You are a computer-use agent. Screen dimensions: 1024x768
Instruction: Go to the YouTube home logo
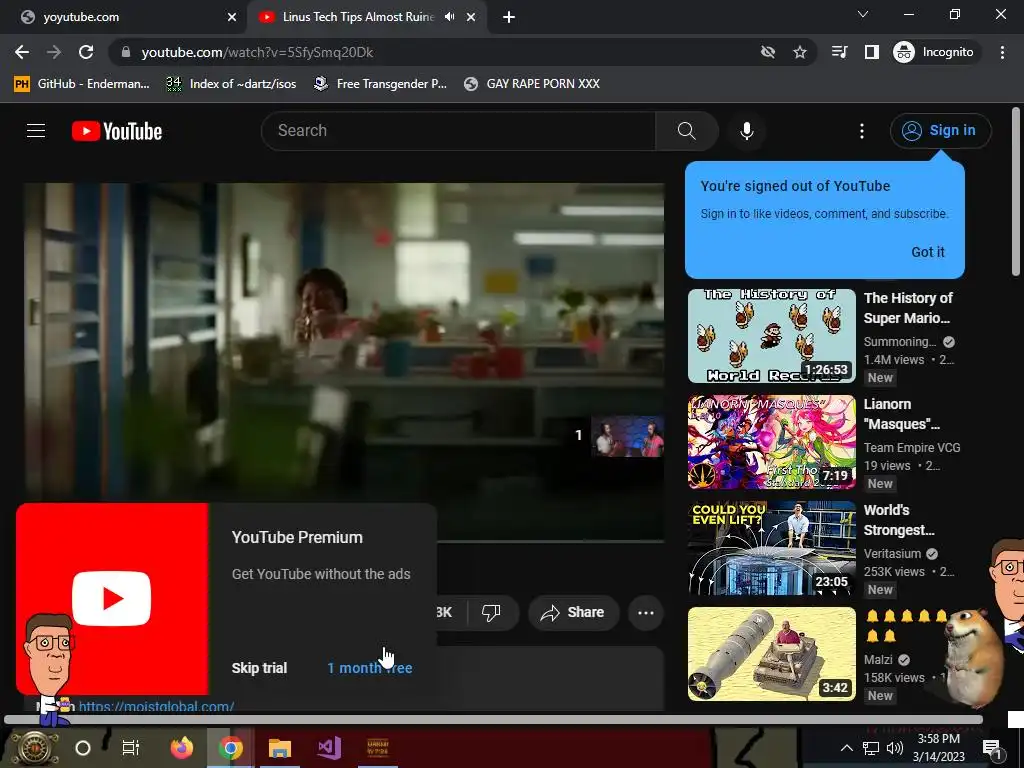tap(117, 131)
